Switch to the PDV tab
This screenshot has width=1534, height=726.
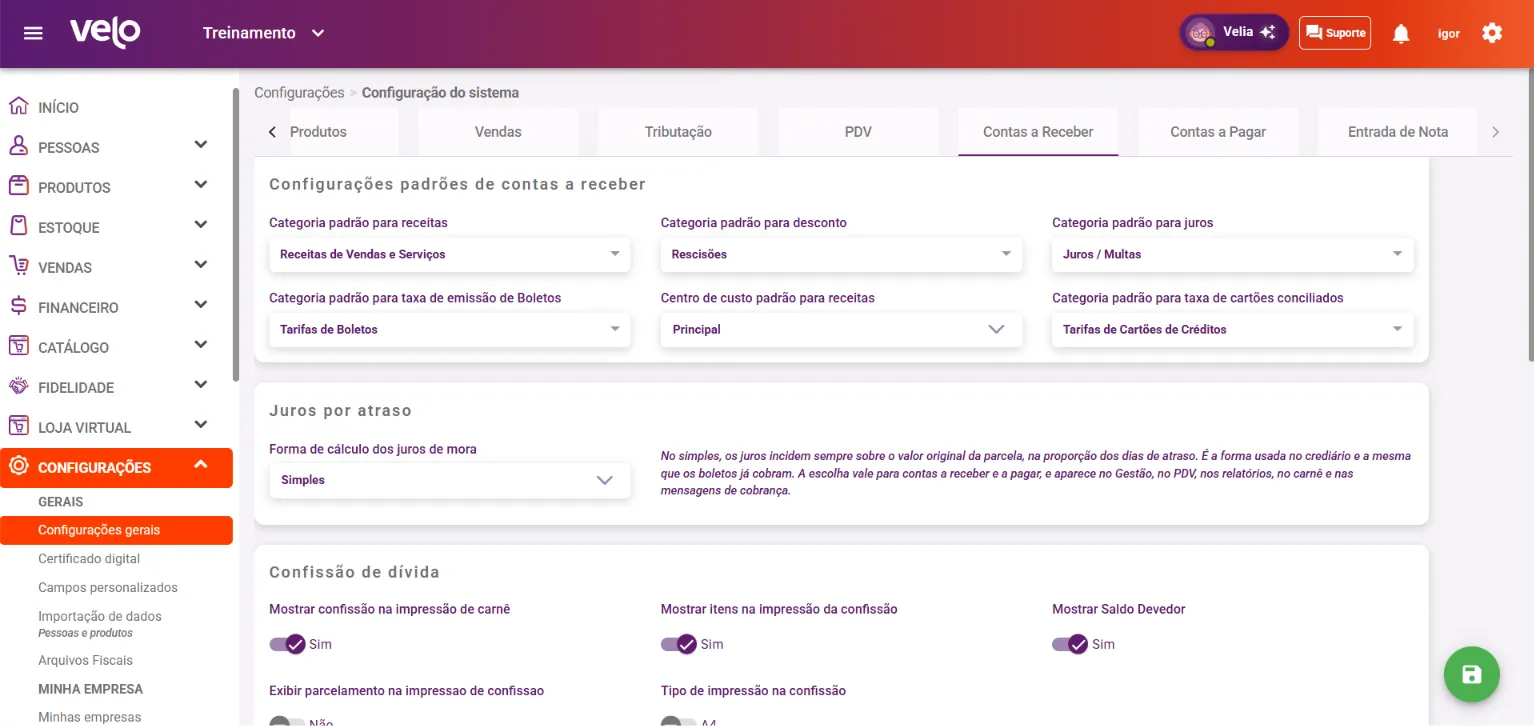[858, 132]
